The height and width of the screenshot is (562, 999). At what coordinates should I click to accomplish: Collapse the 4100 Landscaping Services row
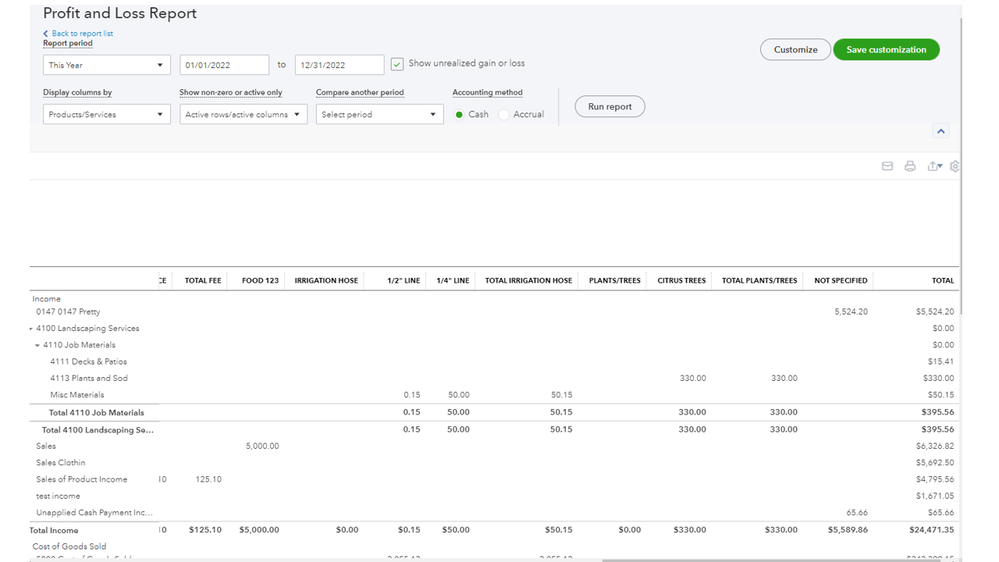click(x=32, y=329)
